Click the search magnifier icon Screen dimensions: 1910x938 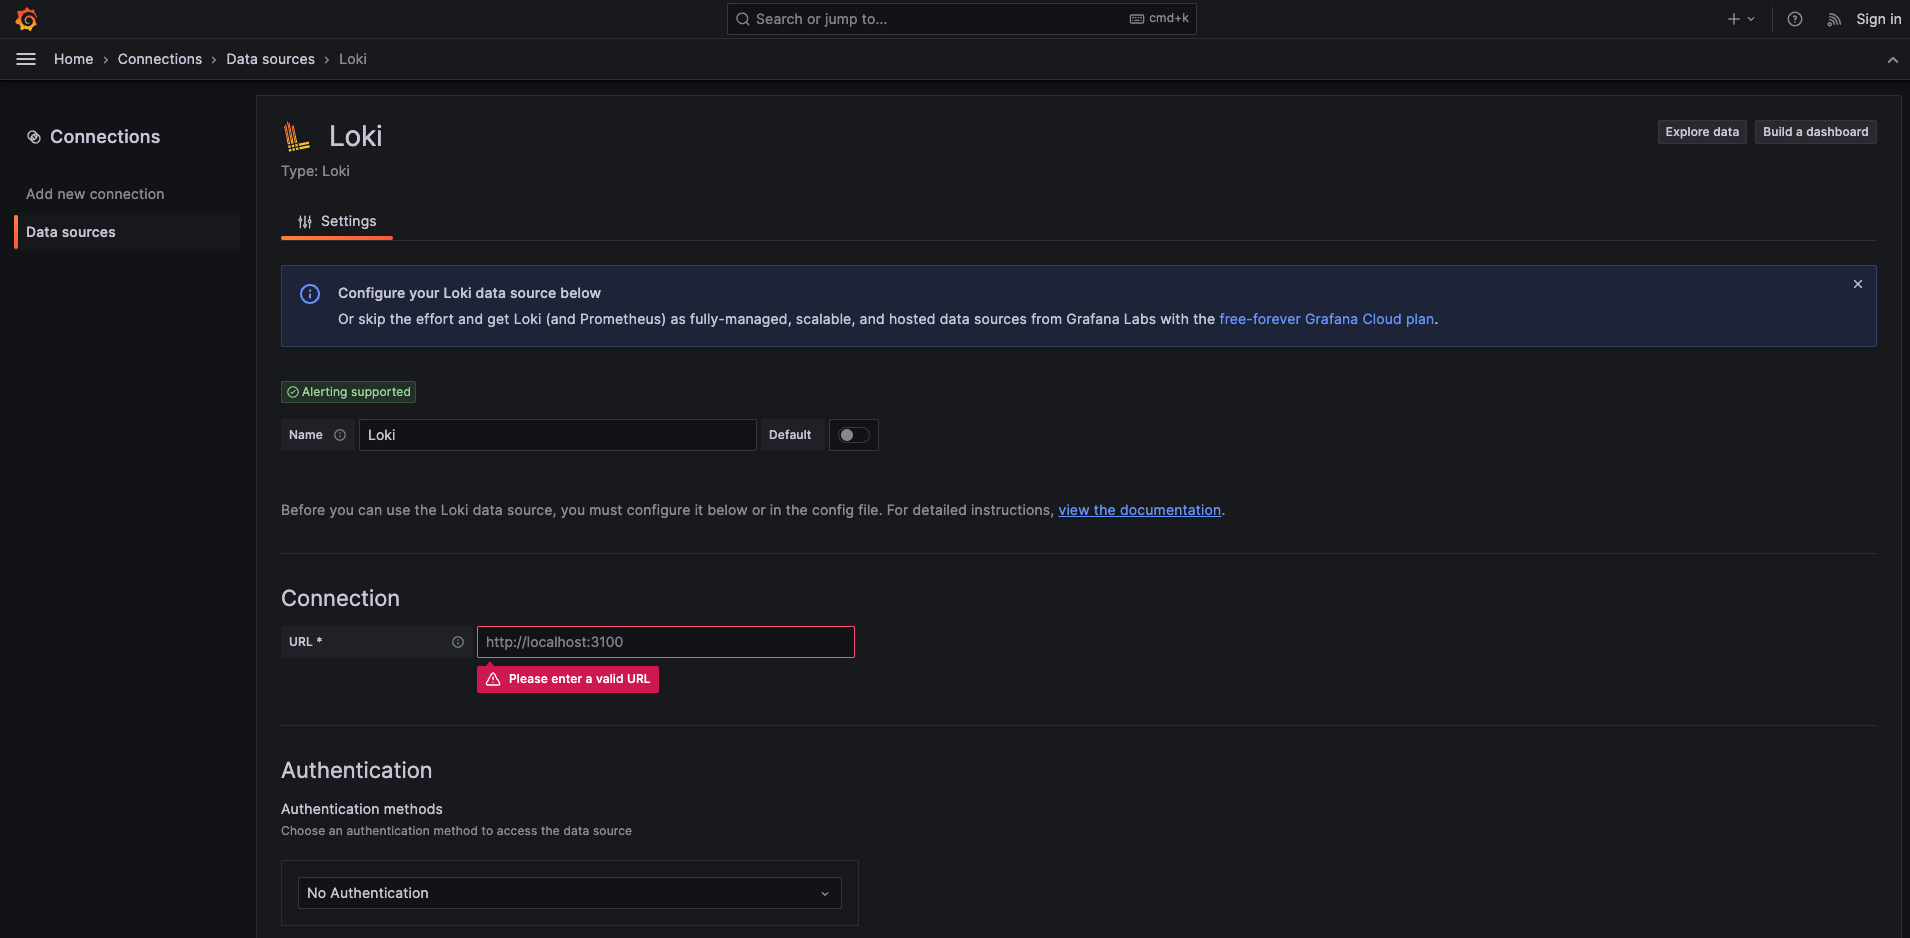point(743,19)
